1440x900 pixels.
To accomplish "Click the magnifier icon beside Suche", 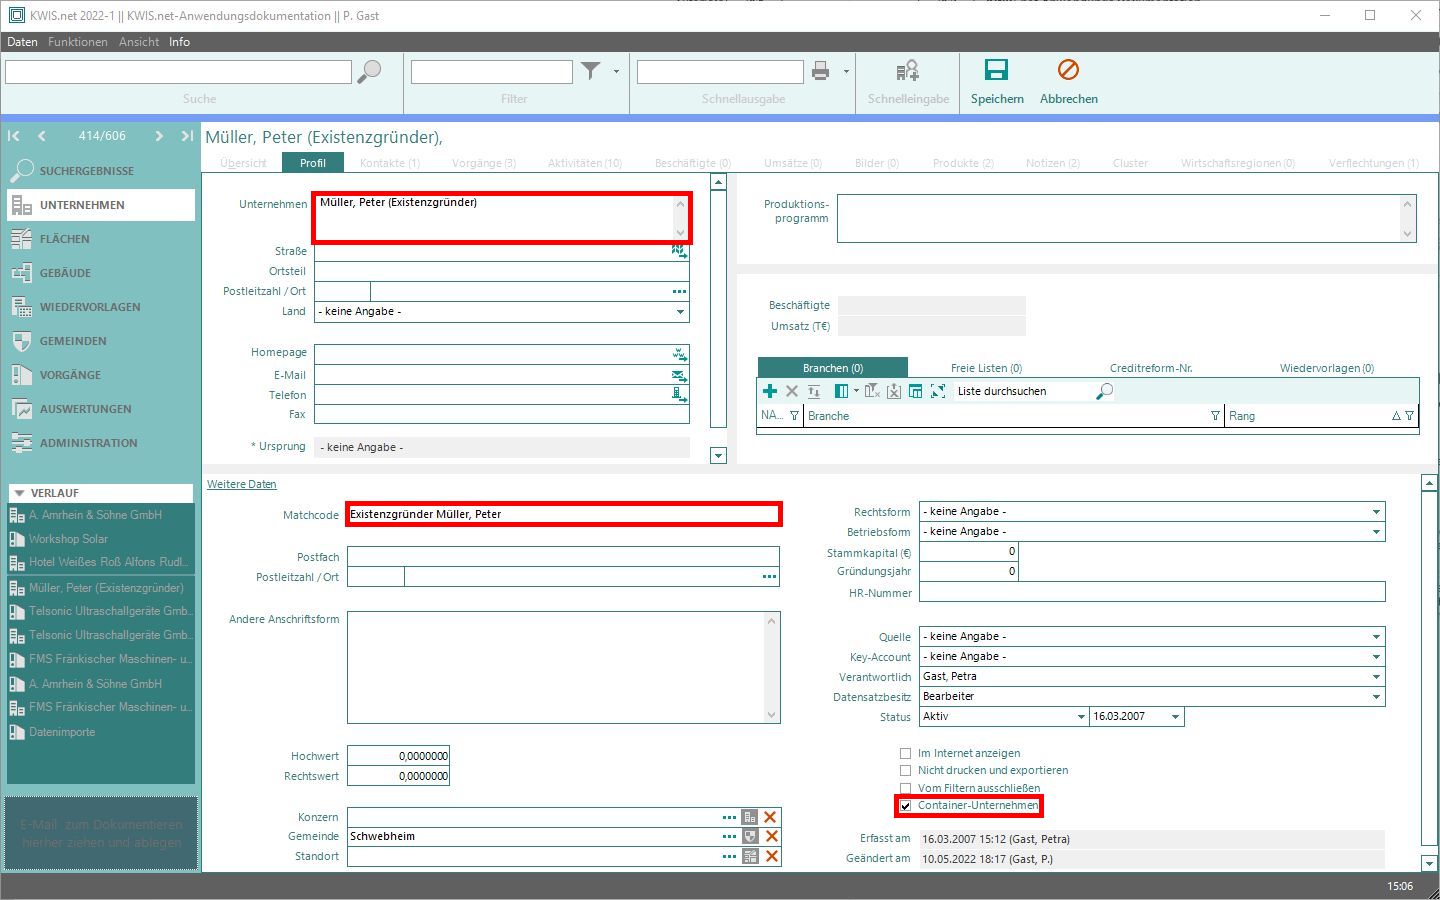I will (370, 72).
